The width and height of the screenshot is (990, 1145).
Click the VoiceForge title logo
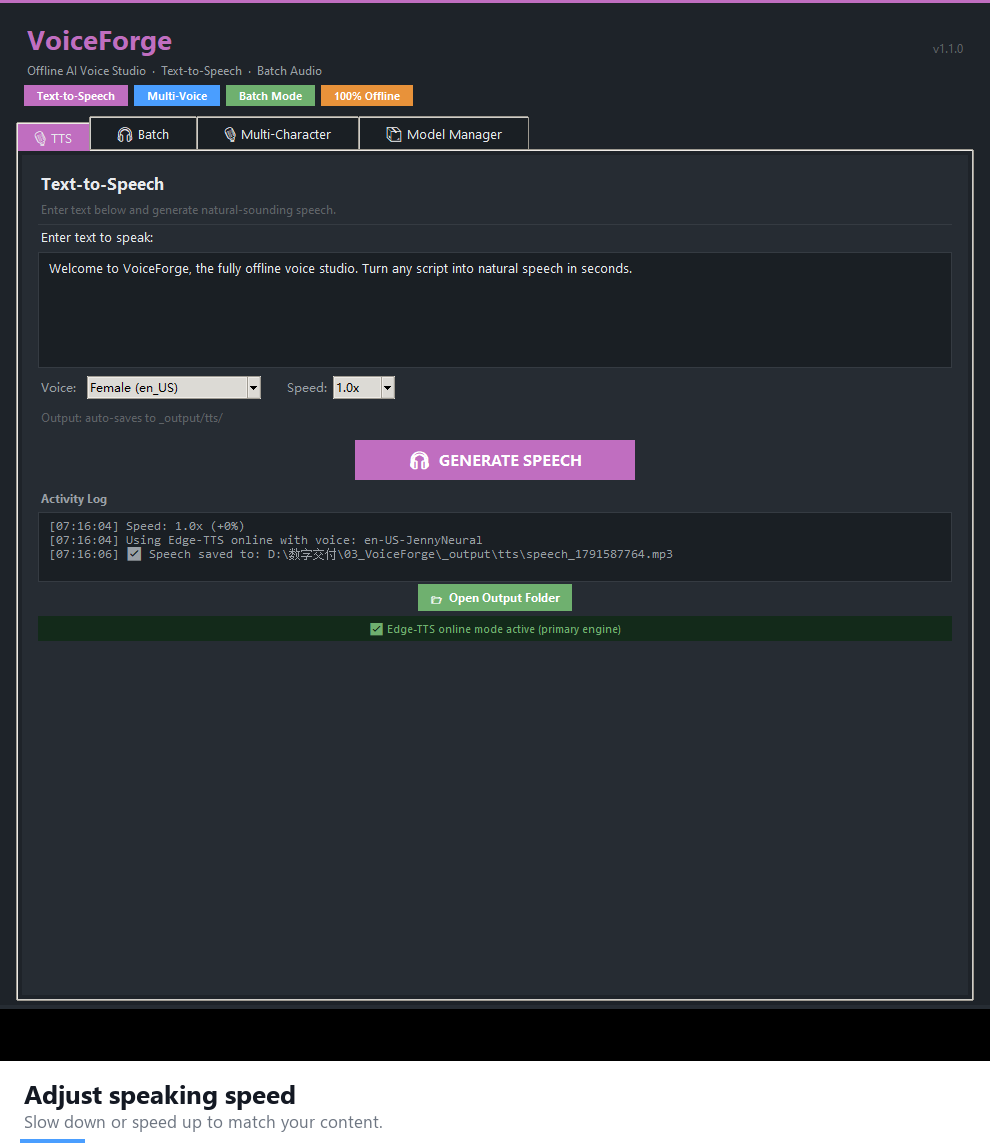point(99,41)
